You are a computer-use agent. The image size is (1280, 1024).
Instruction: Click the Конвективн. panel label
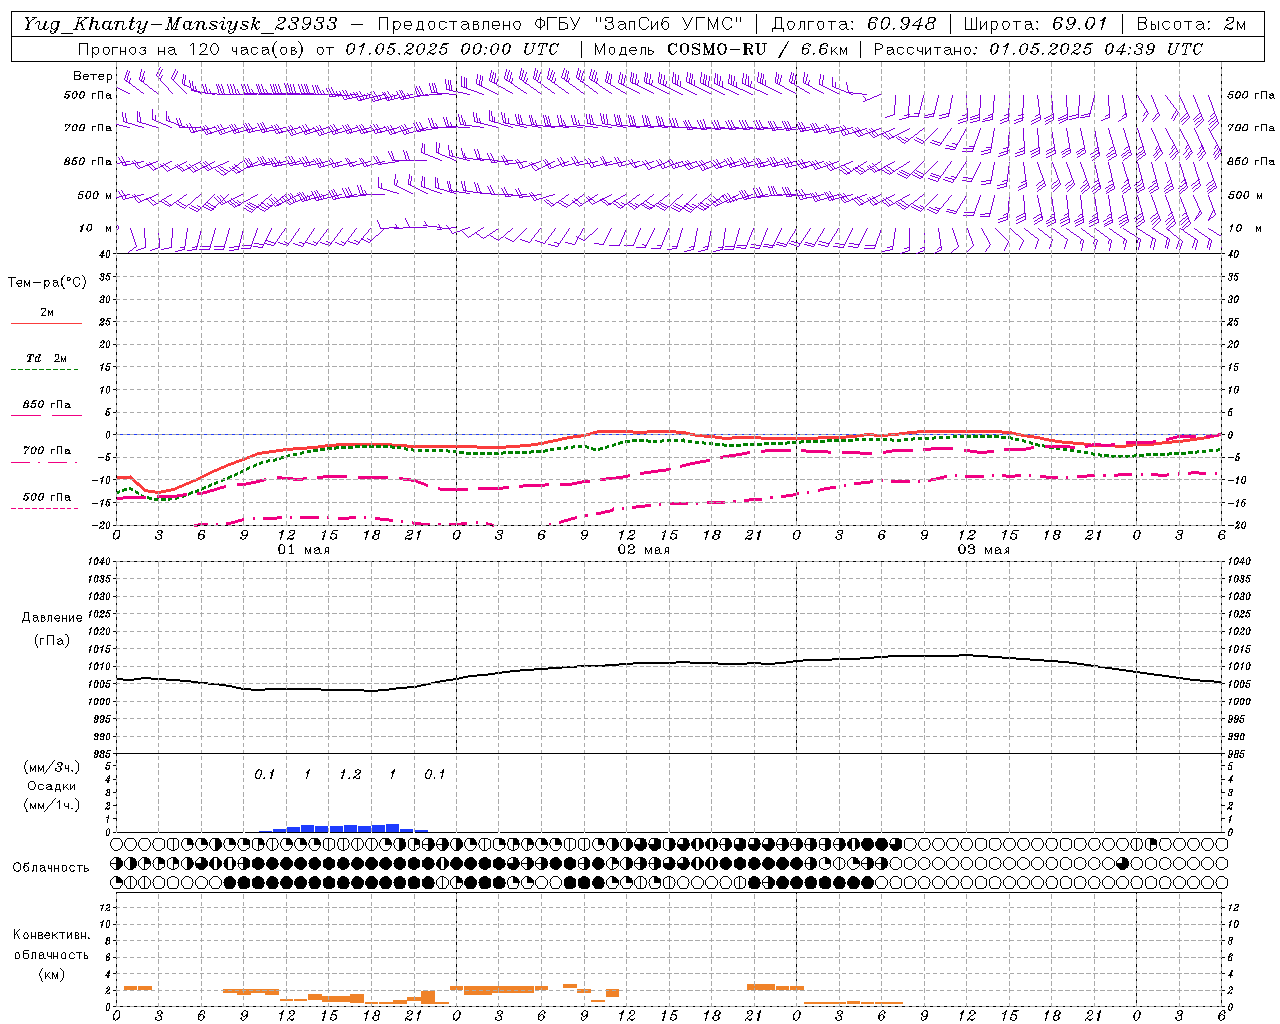click(x=51, y=935)
